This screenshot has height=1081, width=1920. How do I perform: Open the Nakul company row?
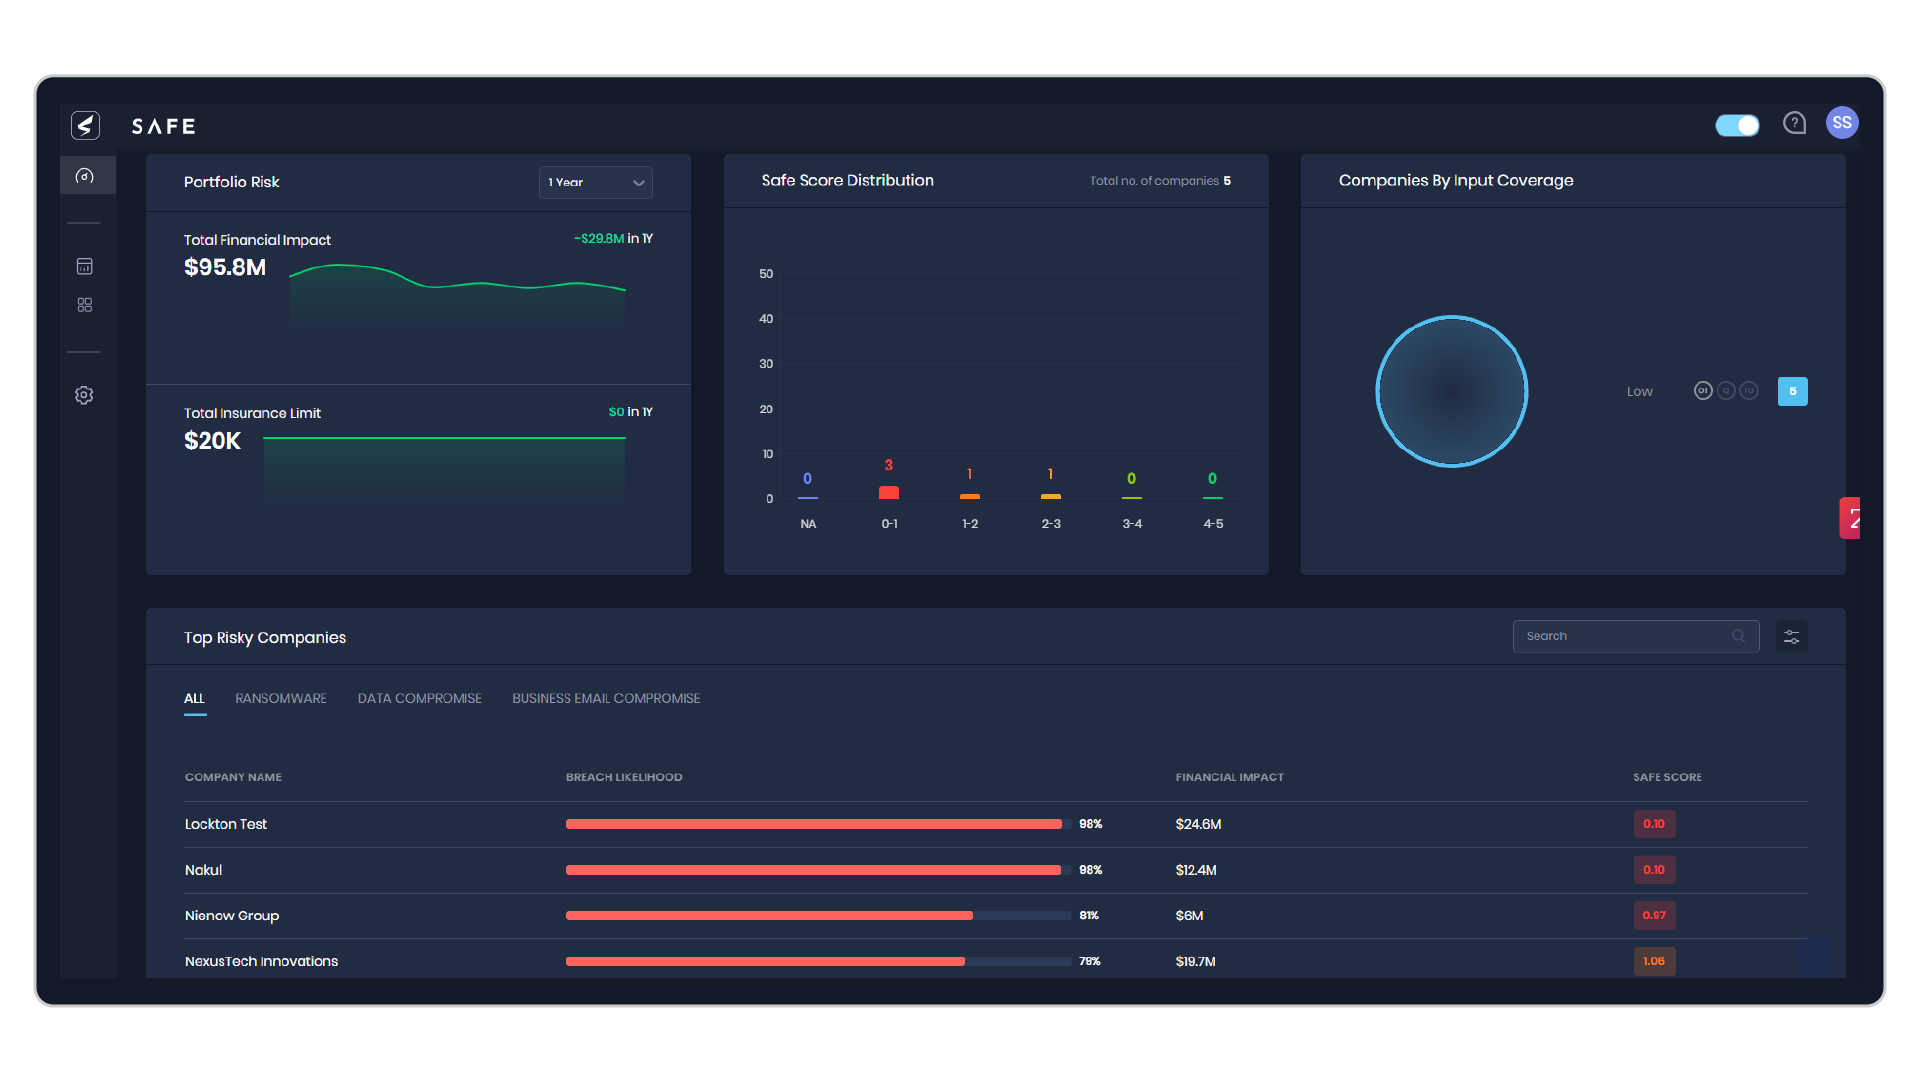tap(996, 870)
